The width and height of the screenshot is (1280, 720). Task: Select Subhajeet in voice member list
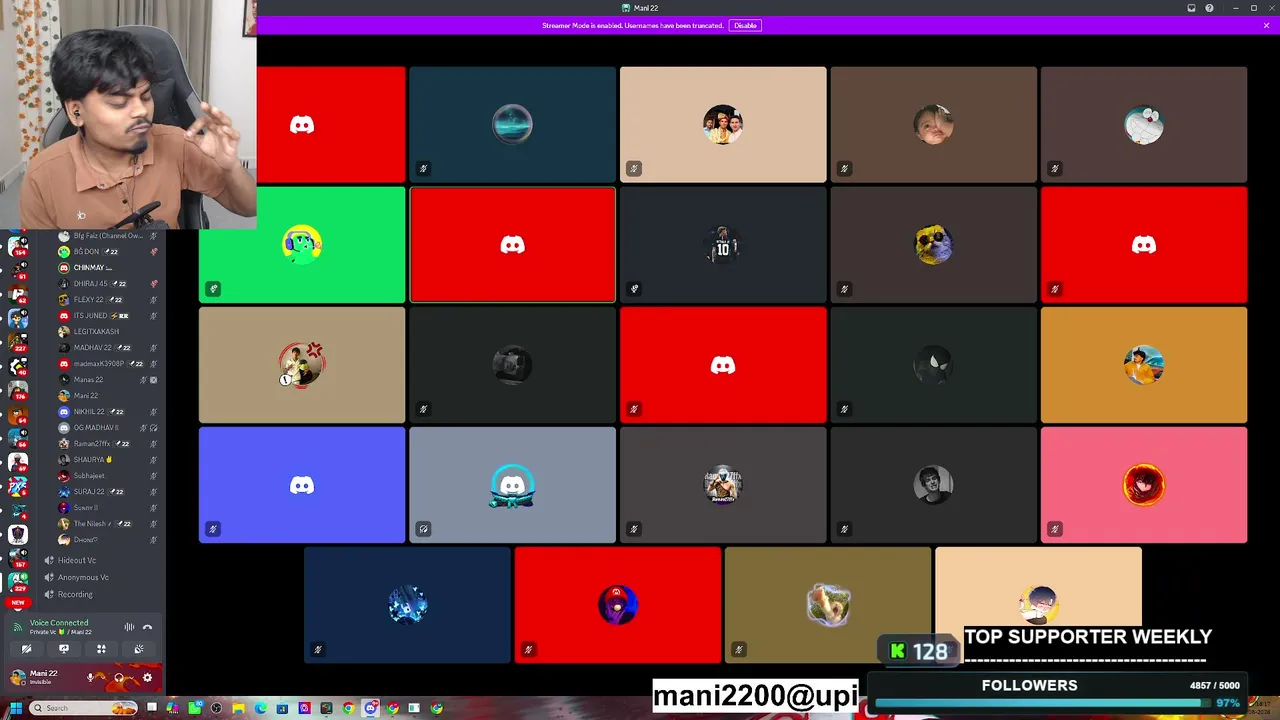108,476
